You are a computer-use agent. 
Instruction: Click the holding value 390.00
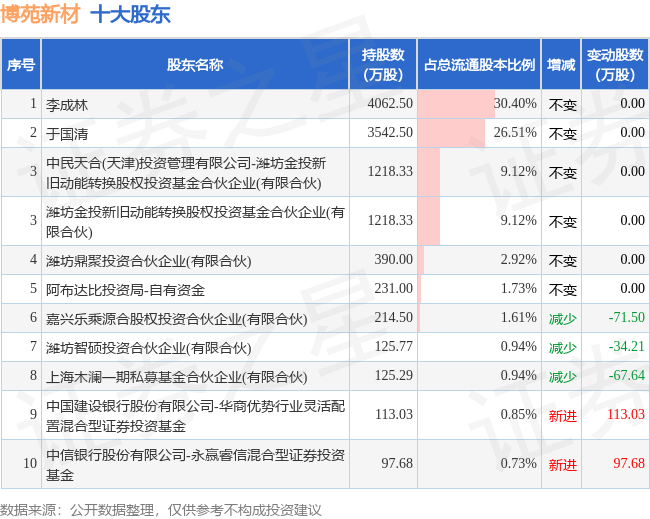(394, 259)
